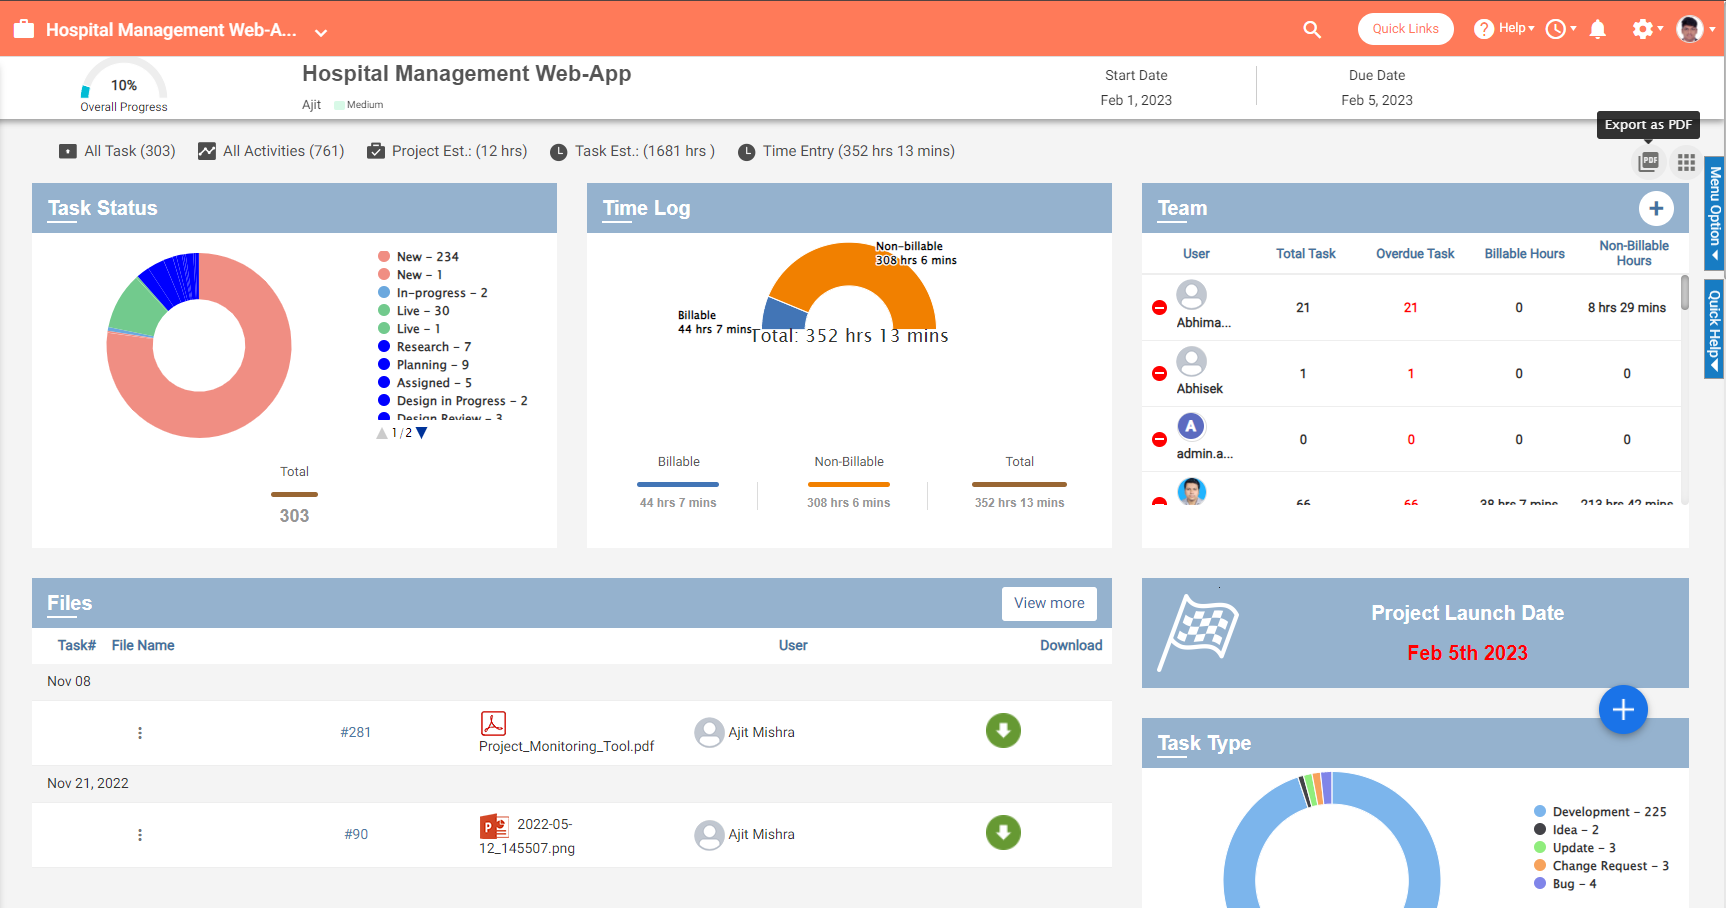
Task: Open the three-dot menu for task #281
Action: coord(140,733)
